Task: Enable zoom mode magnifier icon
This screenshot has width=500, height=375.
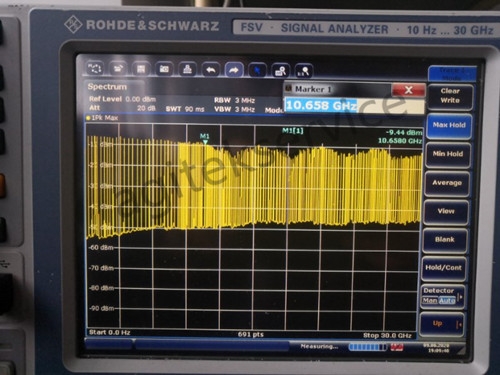Action: click(x=280, y=71)
